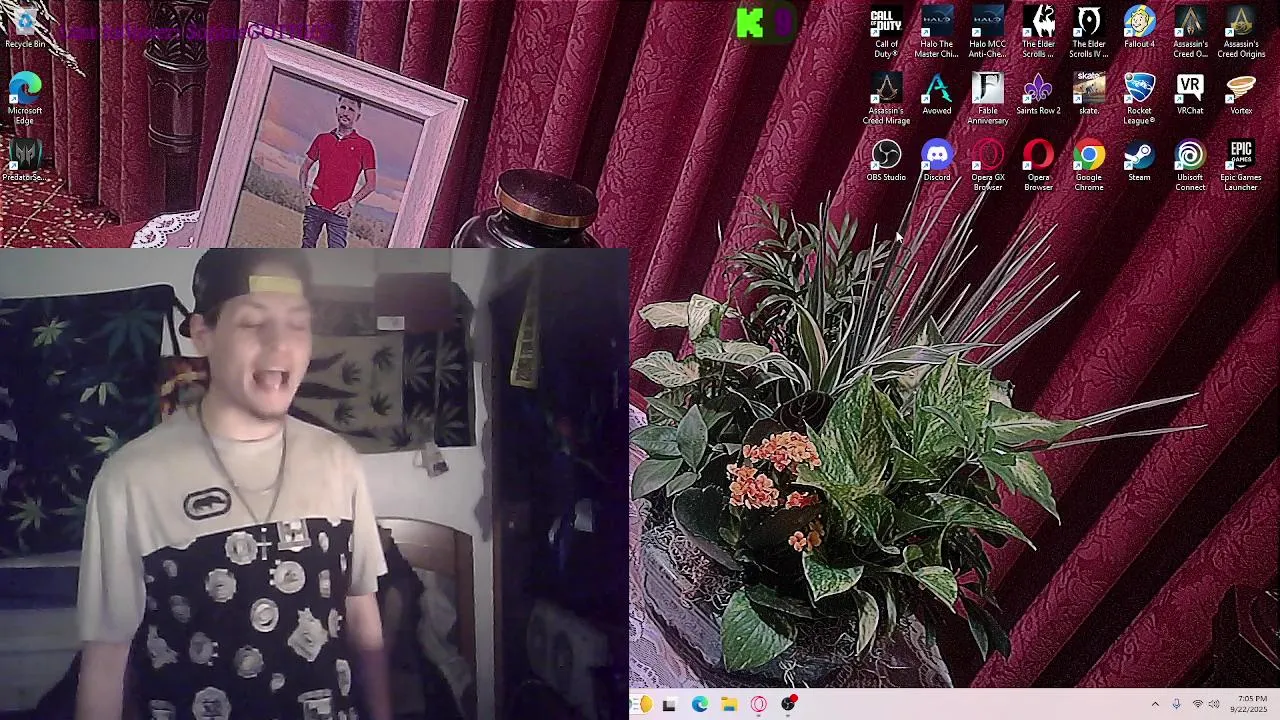Open the Wi-Fi network tray icon
This screenshot has height=720, width=1280.
pos(1197,705)
